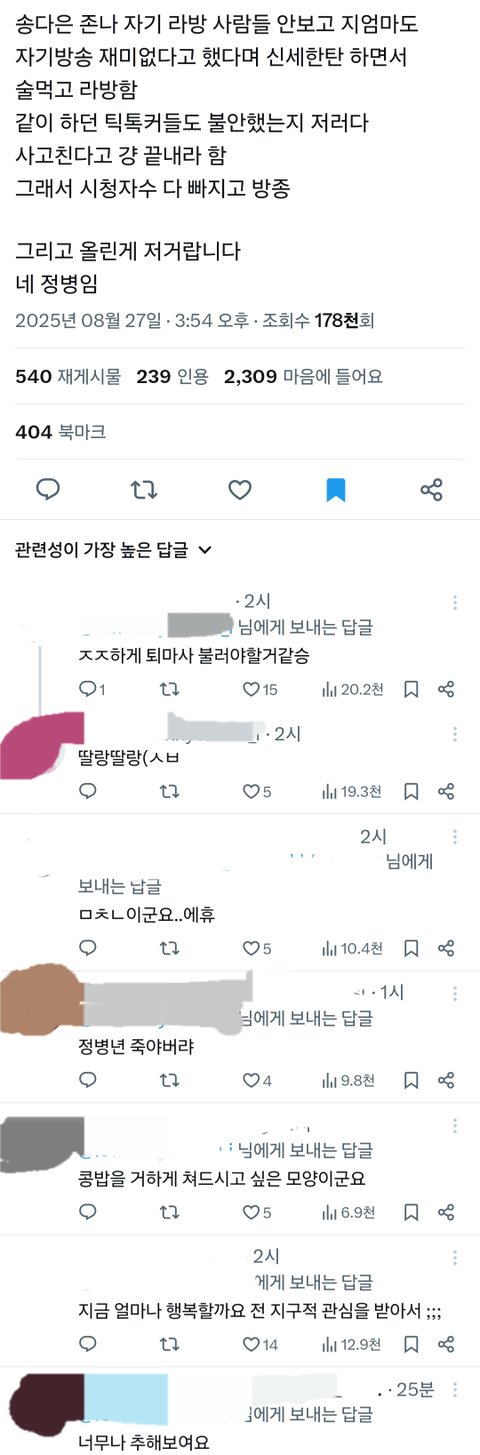Reply to the main post via speech bubble icon
The width and height of the screenshot is (480, 1455).
coord(48,489)
